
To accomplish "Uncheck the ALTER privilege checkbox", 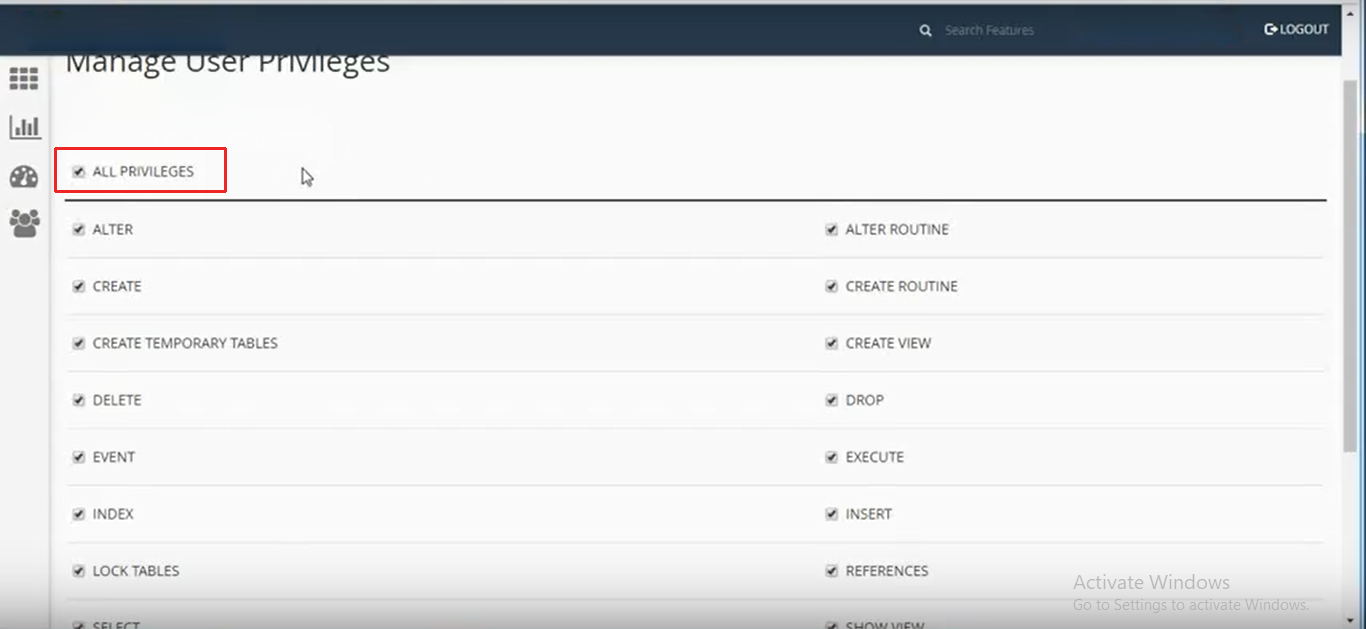I will tap(79, 230).
